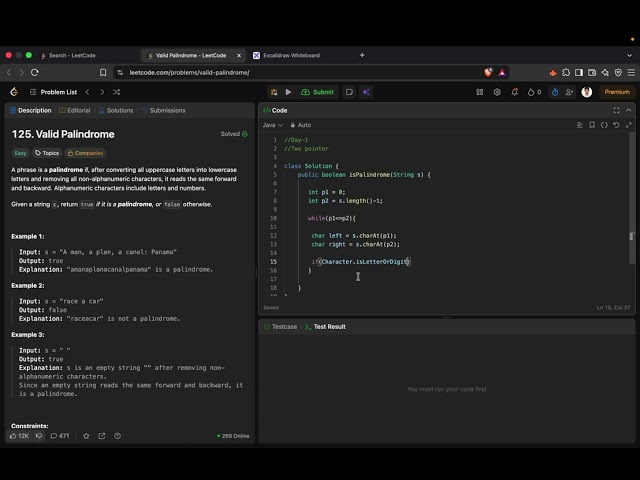640x480 pixels.
Task: Switch to the Submissions tab
Action: coord(164,111)
